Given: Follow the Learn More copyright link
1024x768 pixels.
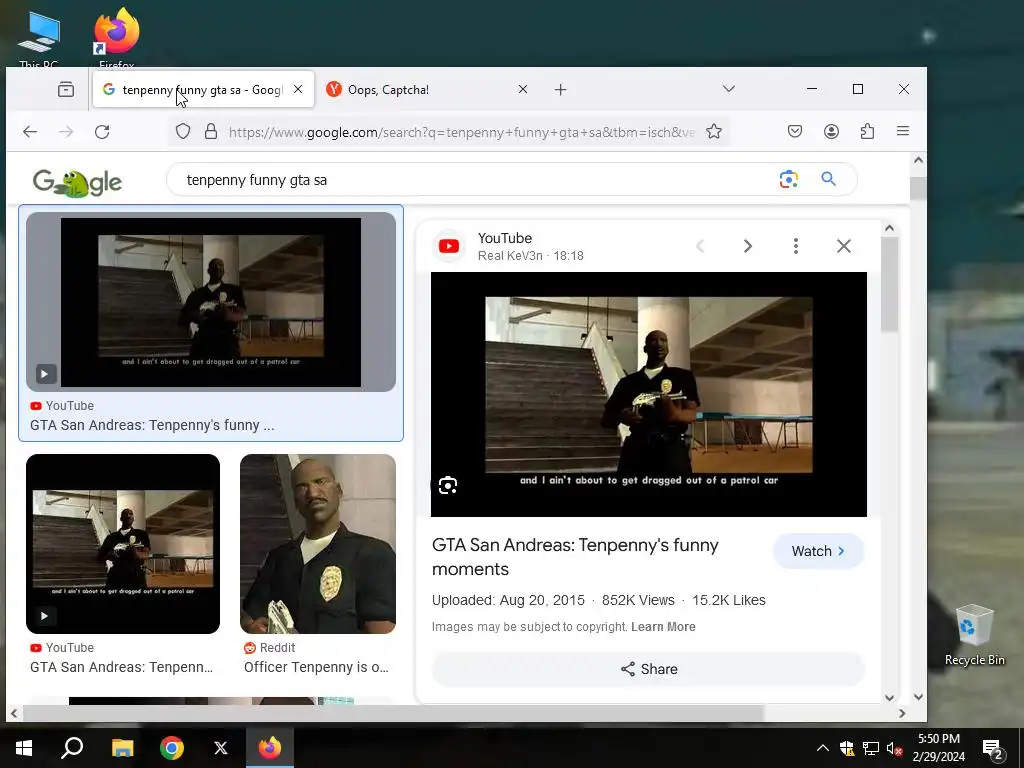Looking at the screenshot, I should (663, 627).
